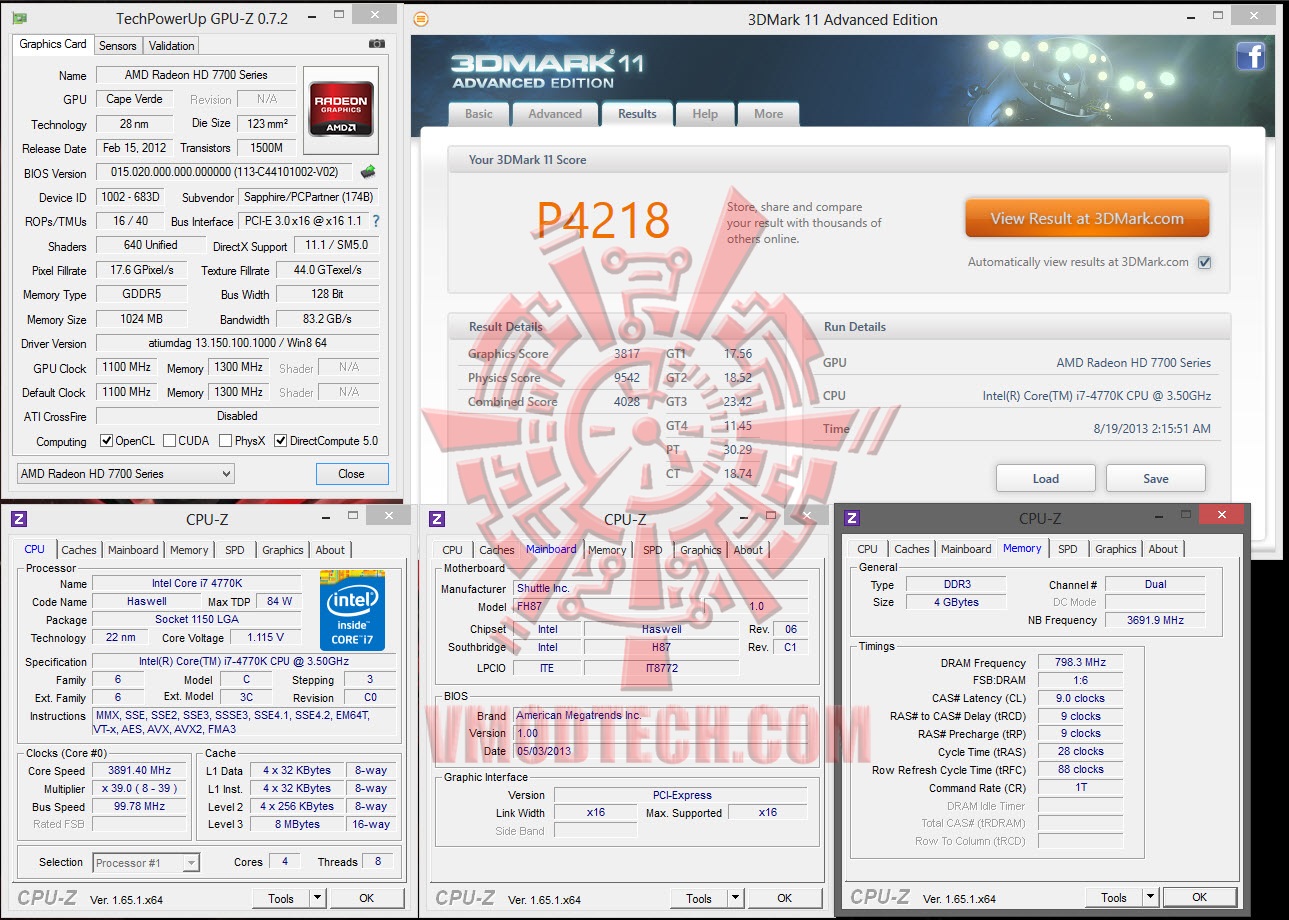
Task: Select the Graphics Card tab in GPU-Z
Action: pyautogui.click(x=53, y=44)
